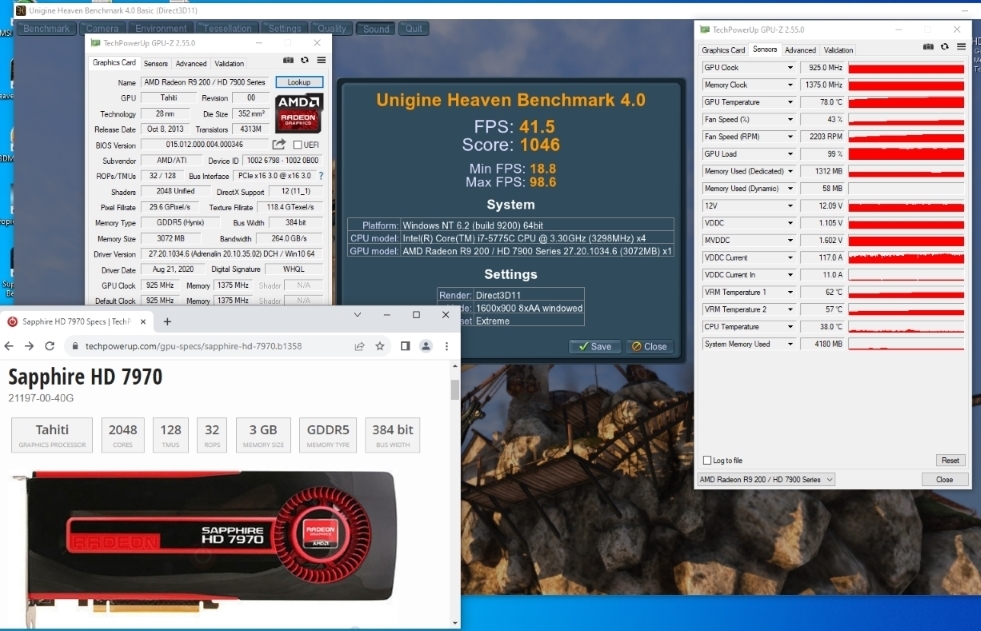Click the VDDC Current sensor graph

[906, 258]
